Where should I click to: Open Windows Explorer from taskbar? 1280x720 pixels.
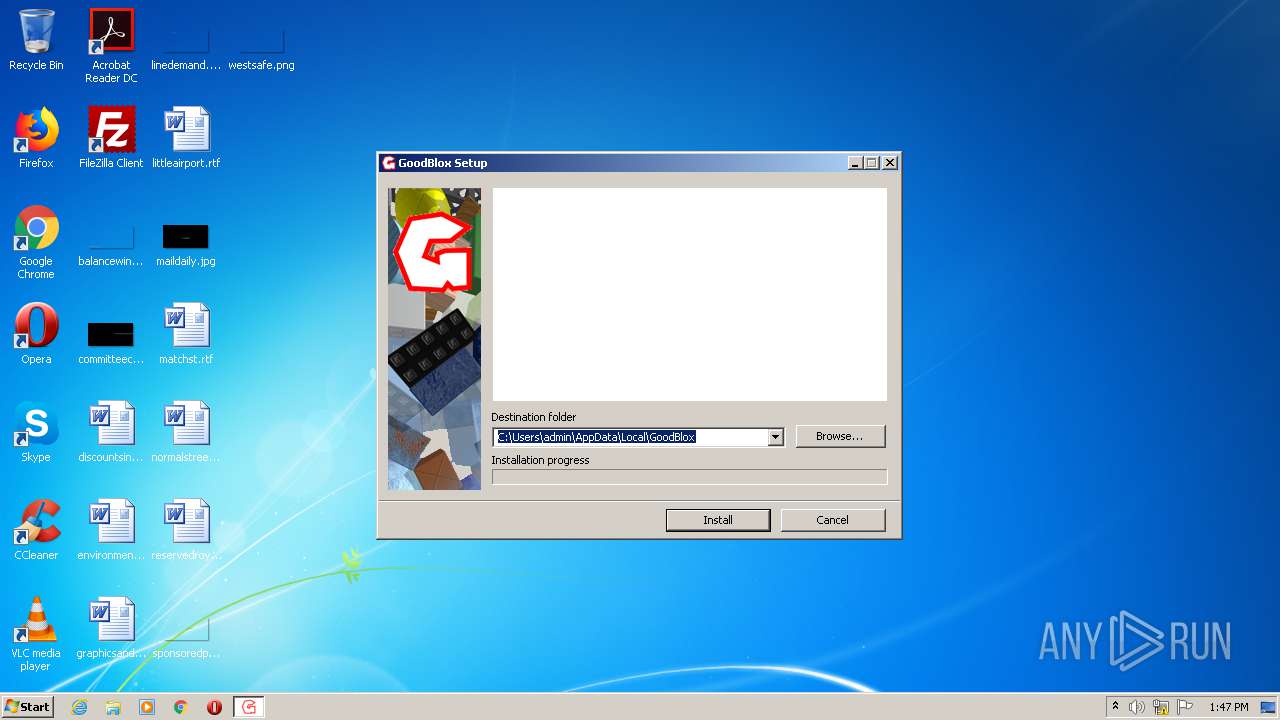113,707
